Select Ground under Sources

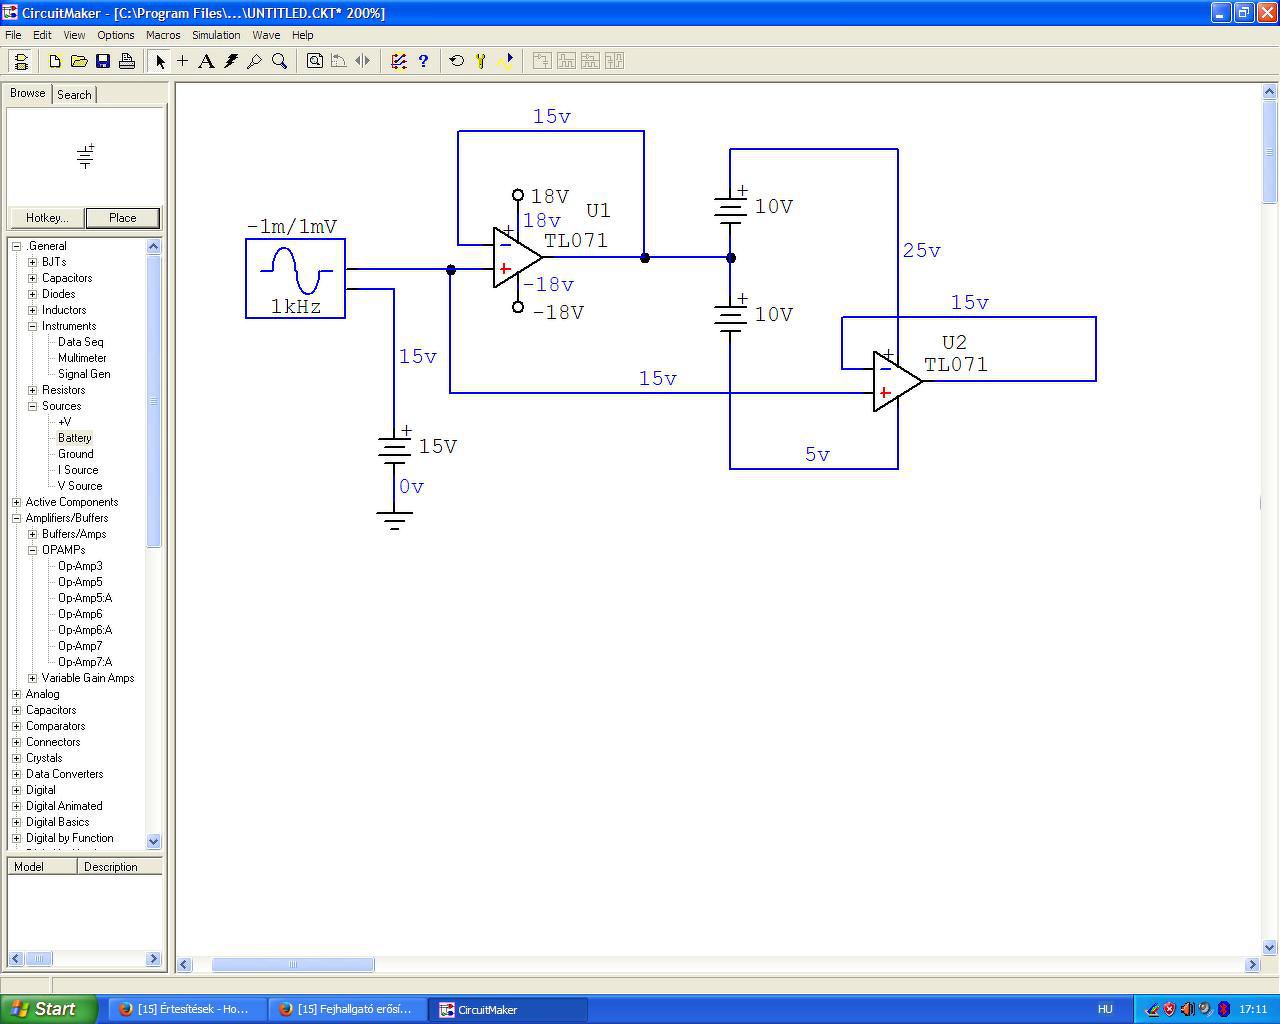coord(76,454)
